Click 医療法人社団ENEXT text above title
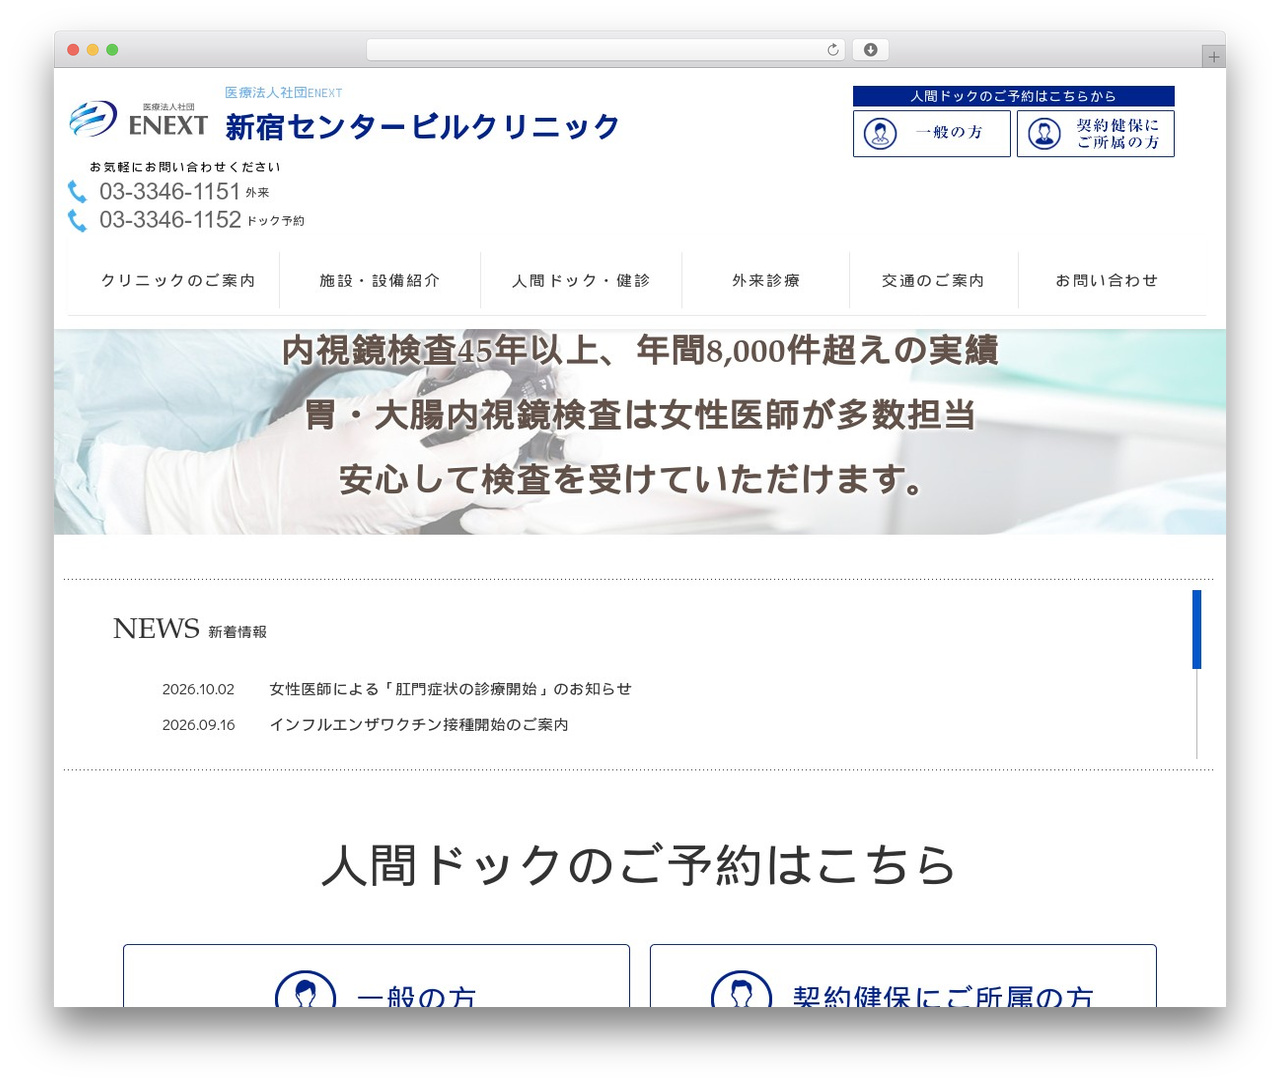Viewport: 1280px width, 1084px height. point(283,92)
